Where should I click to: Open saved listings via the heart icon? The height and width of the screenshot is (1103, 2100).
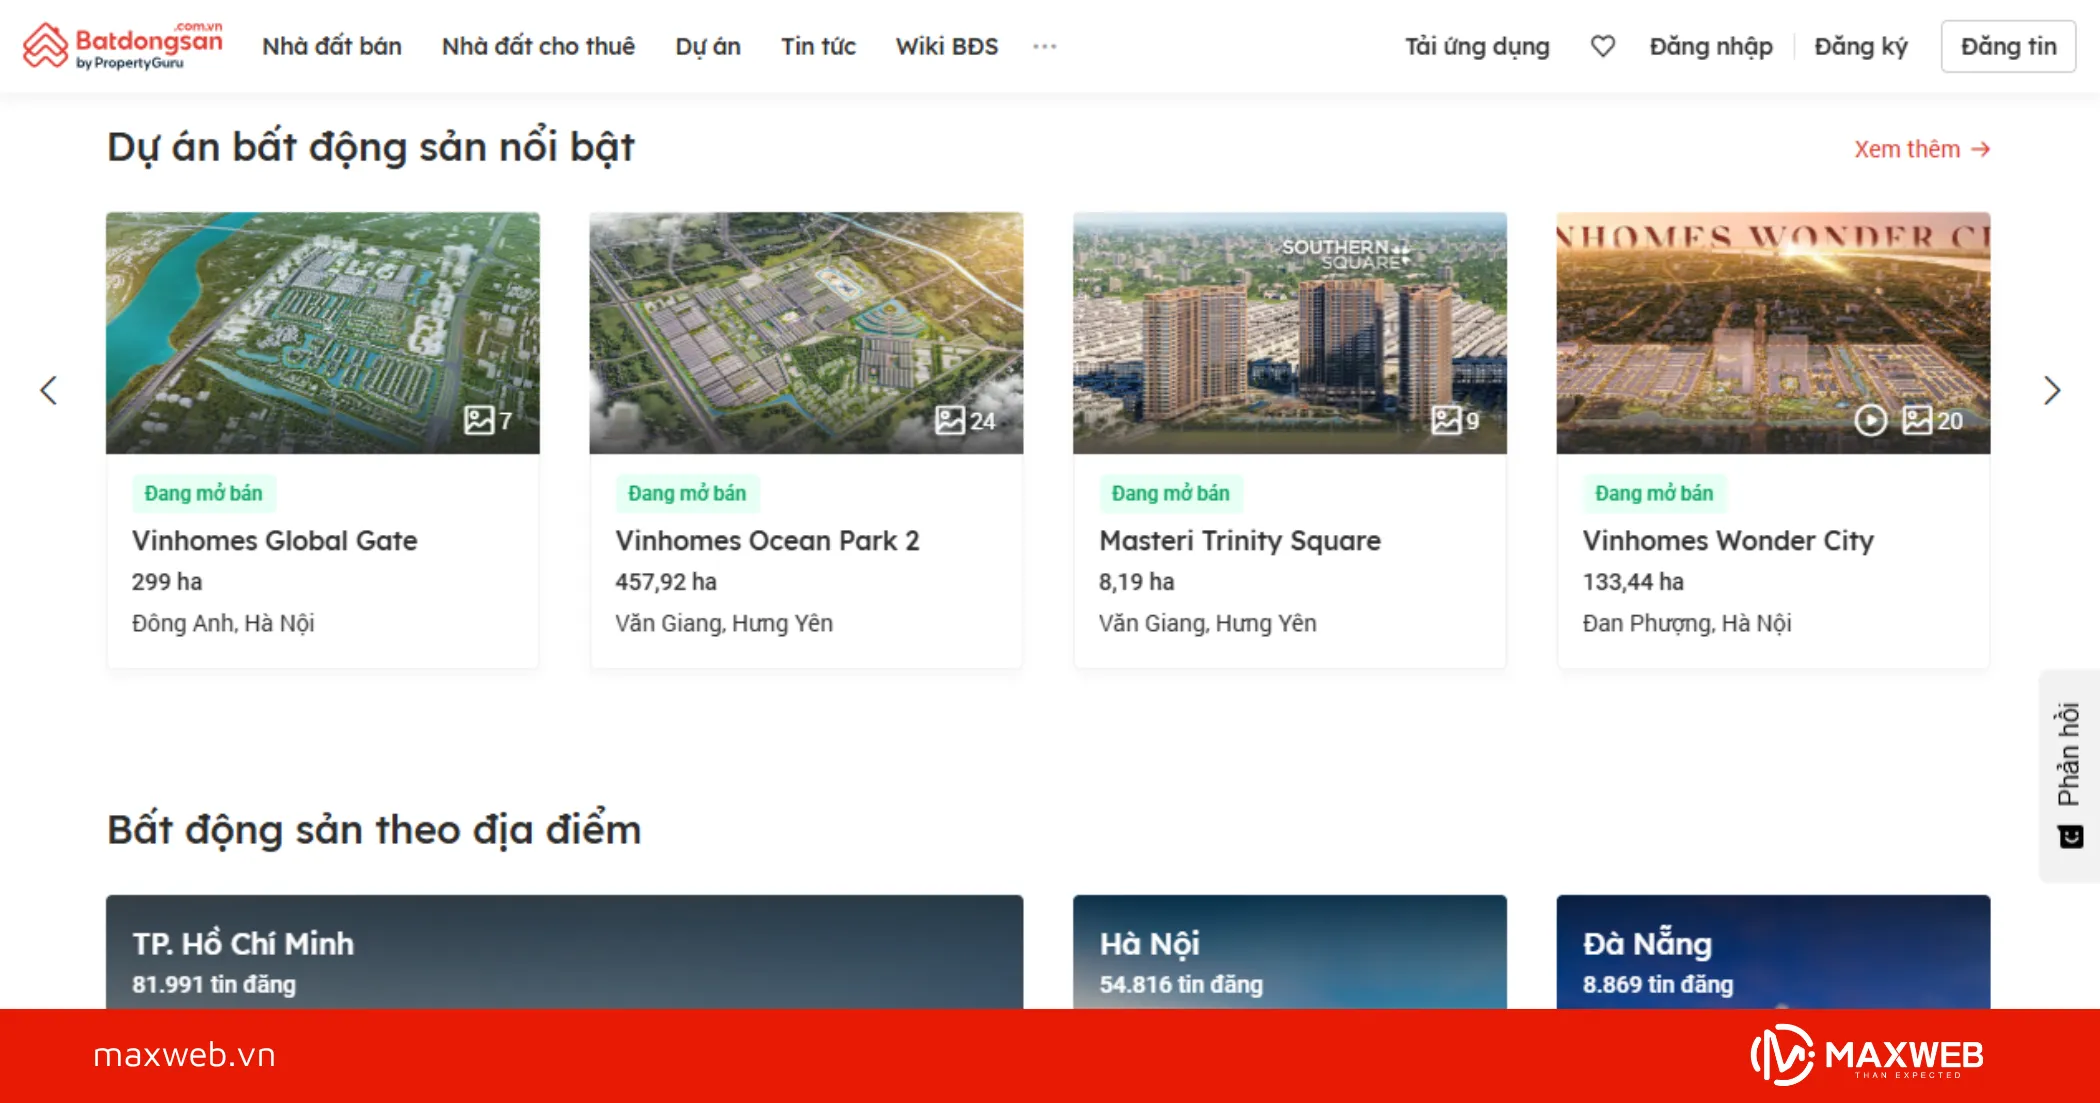(x=1602, y=46)
